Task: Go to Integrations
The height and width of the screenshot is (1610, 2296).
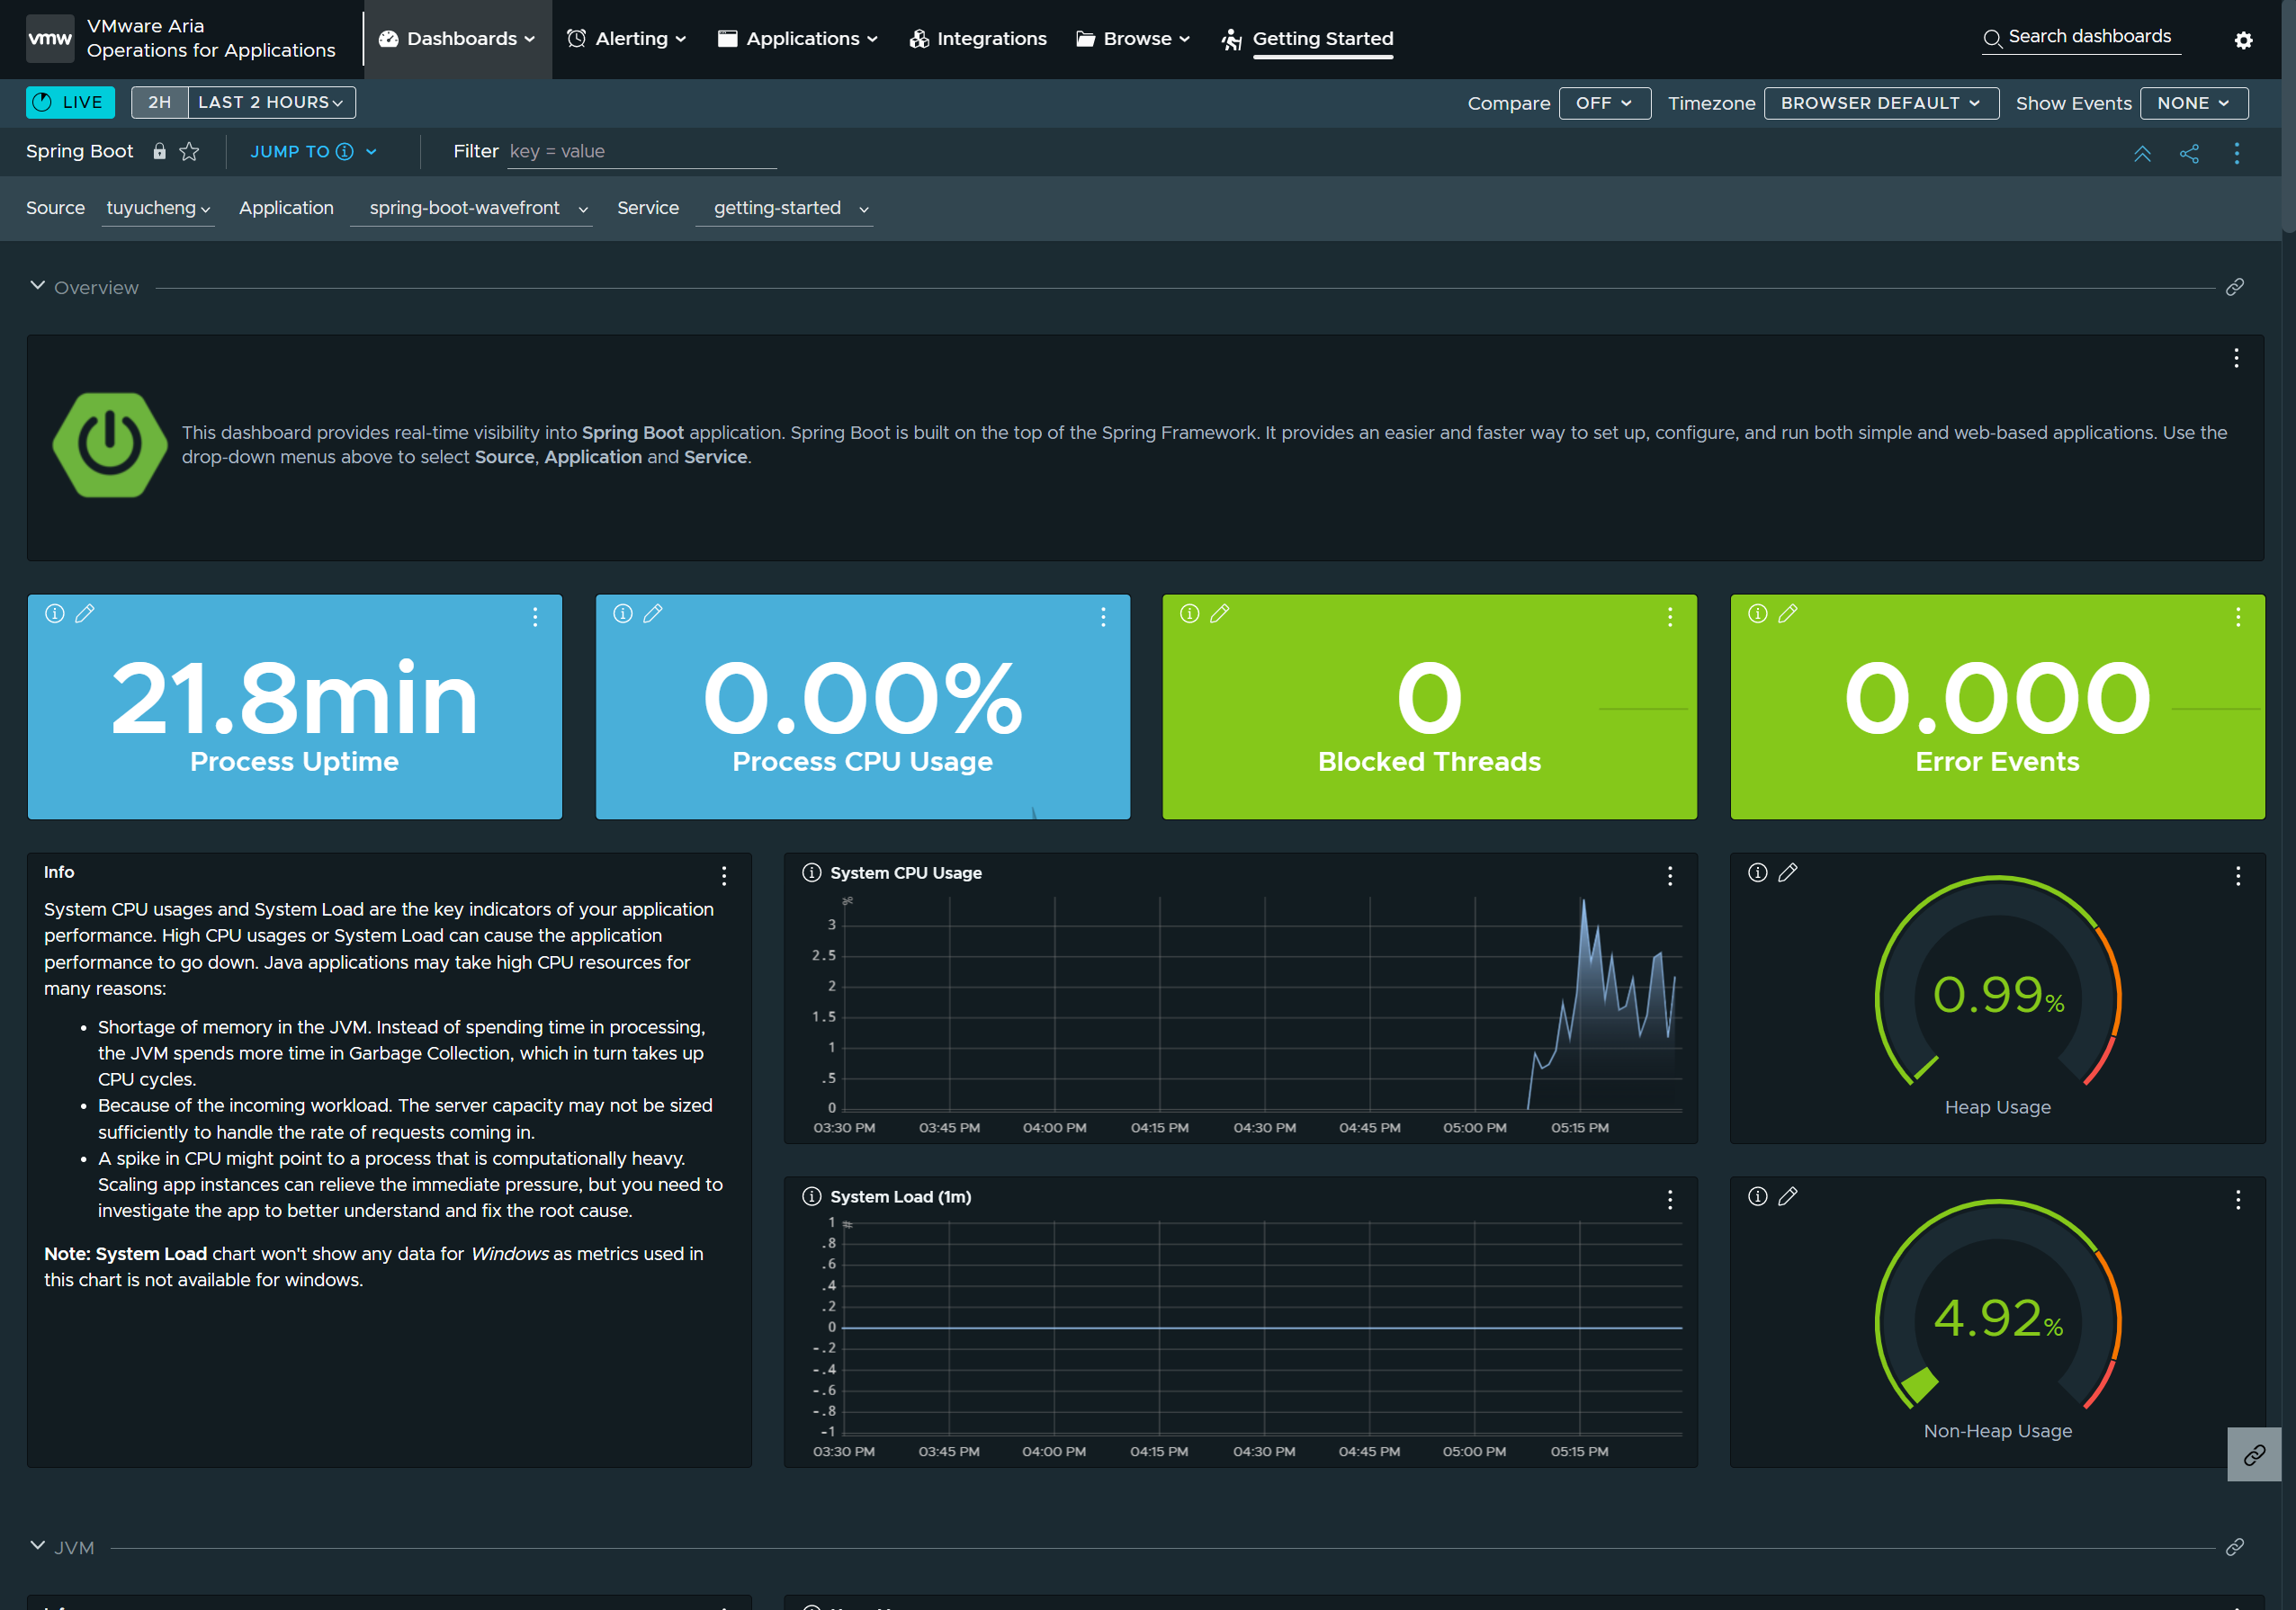Action: click(x=978, y=39)
